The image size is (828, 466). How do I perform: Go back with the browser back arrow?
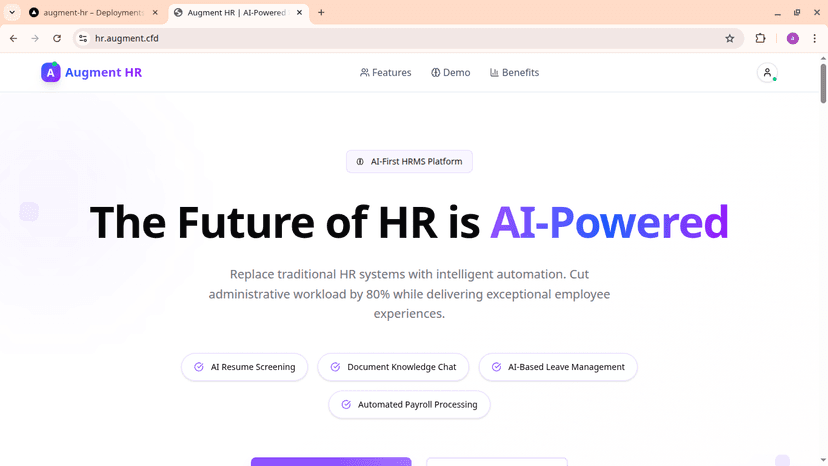click(13, 38)
